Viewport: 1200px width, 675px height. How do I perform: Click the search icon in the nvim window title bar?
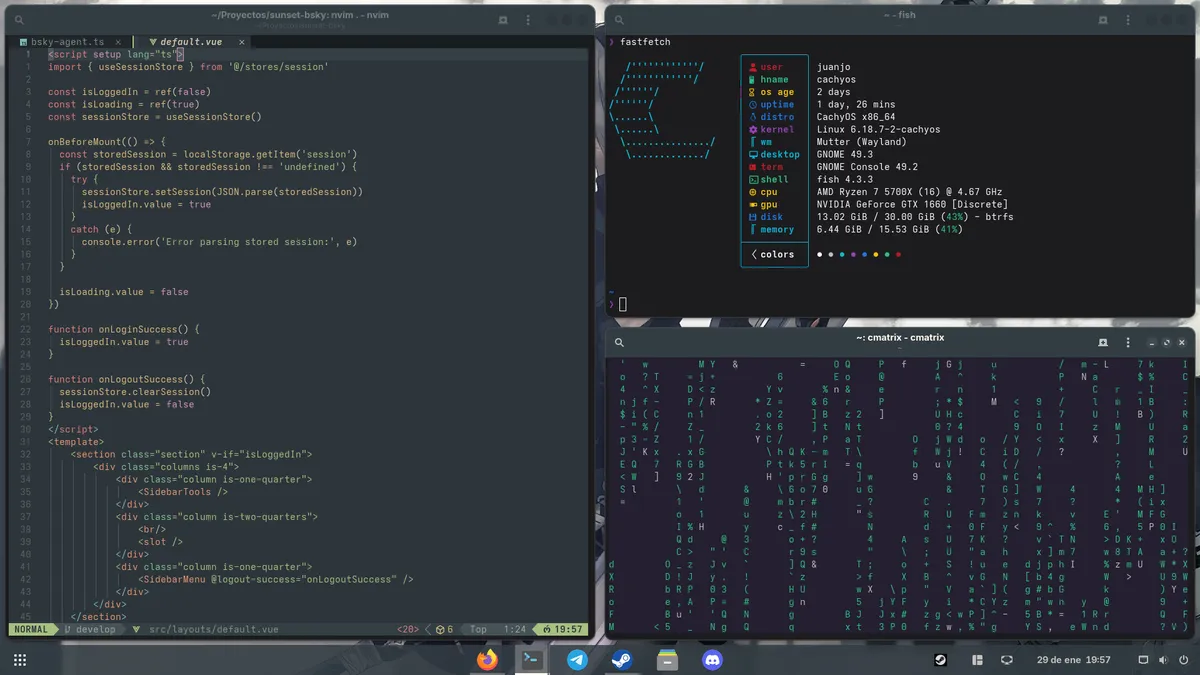(18, 19)
